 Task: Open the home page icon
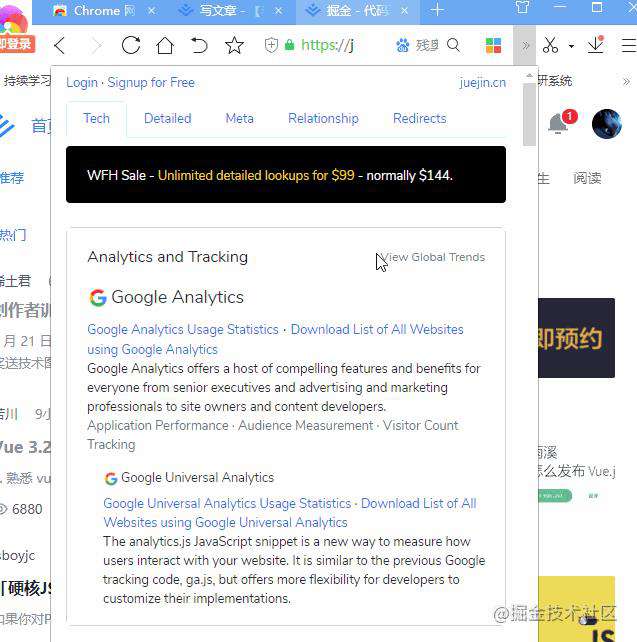coord(165,45)
